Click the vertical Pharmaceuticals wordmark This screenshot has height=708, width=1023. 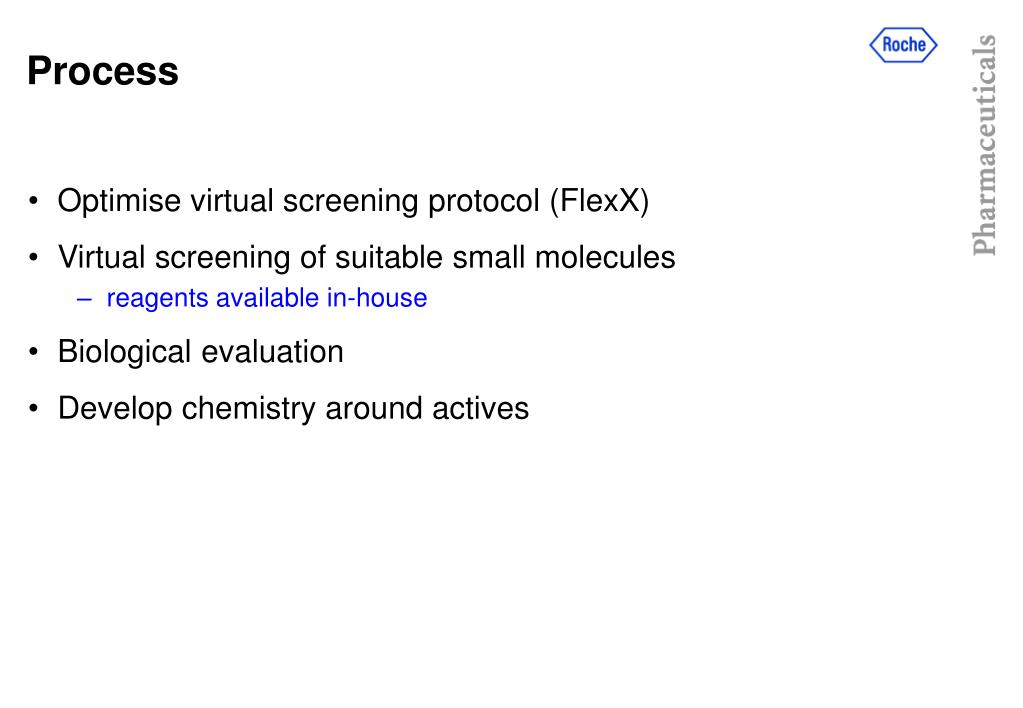[x=984, y=145]
